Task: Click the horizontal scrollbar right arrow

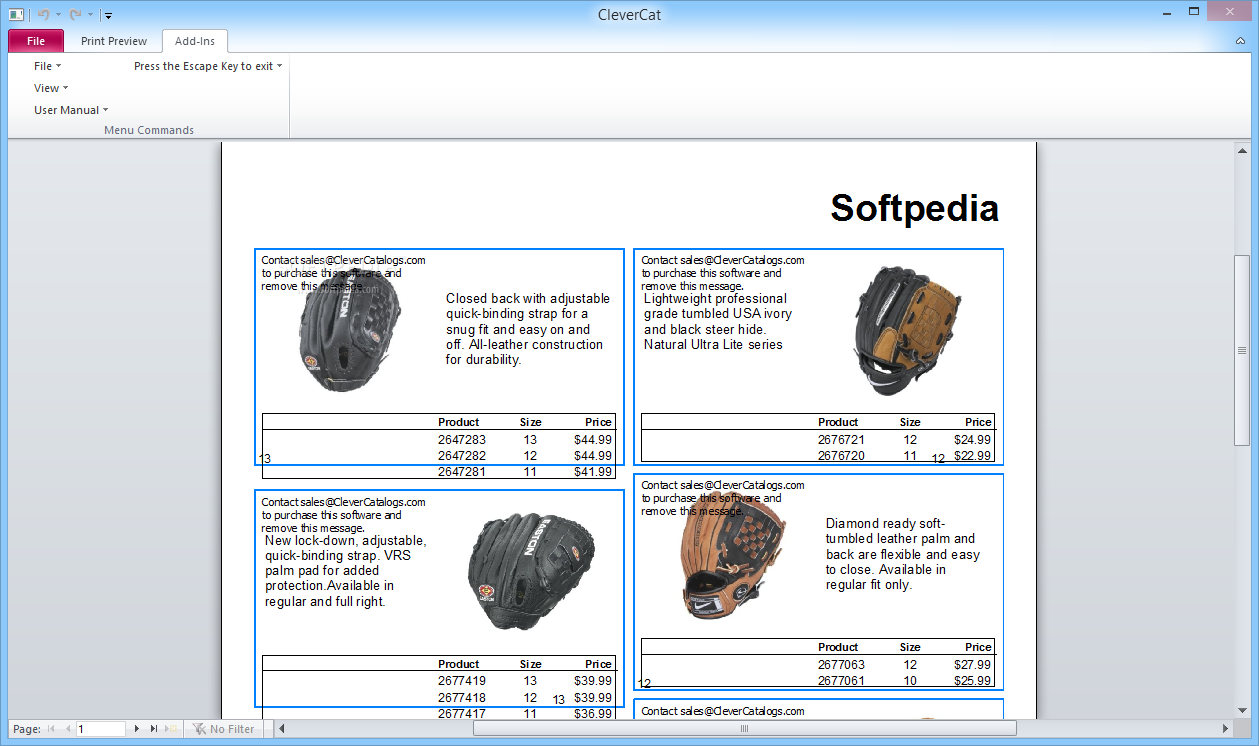Action: point(1226,729)
